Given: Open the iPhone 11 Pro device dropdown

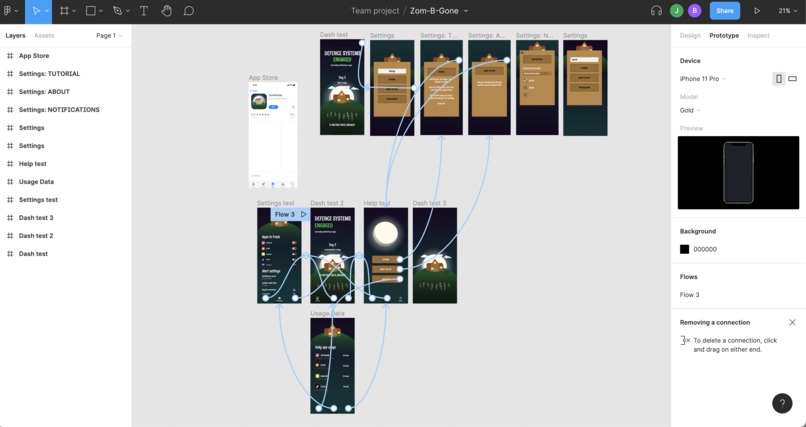Looking at the screenshot, I should coord(703,79).
